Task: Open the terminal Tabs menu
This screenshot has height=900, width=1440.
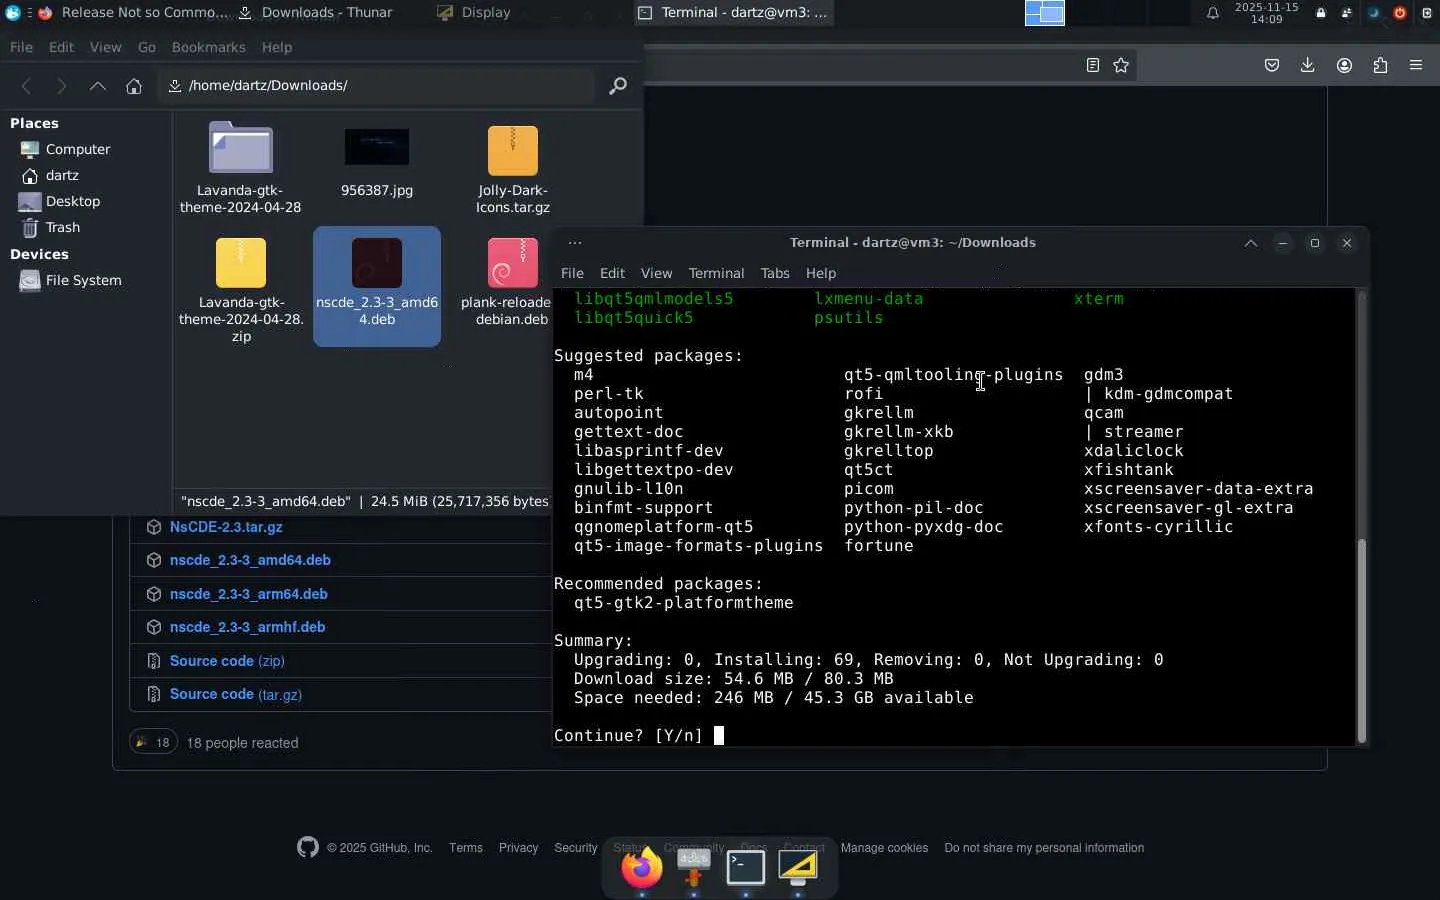Action: [x=775, y=273]
